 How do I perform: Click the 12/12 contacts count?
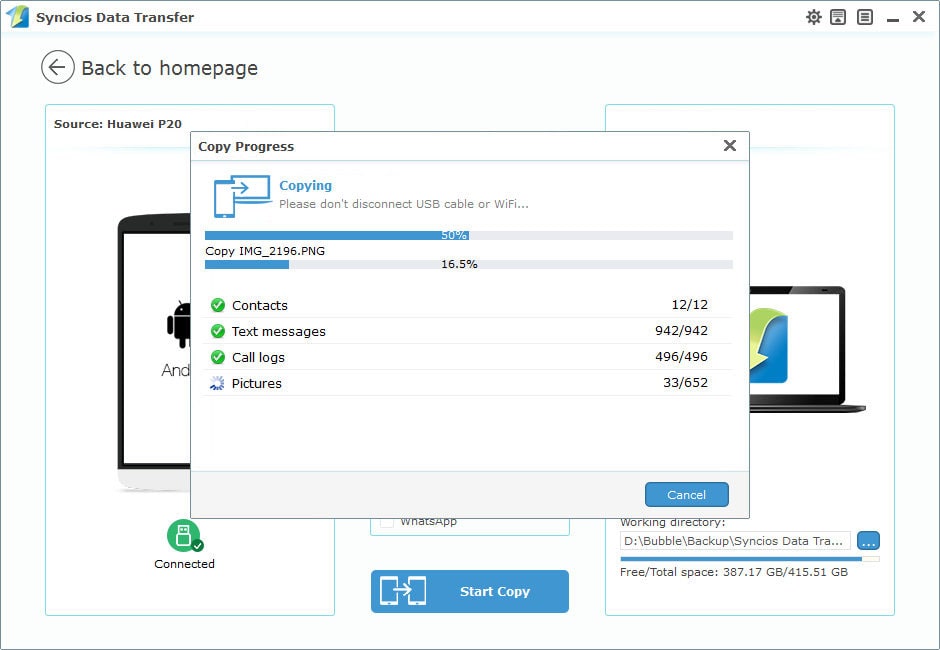pos(689,305)
